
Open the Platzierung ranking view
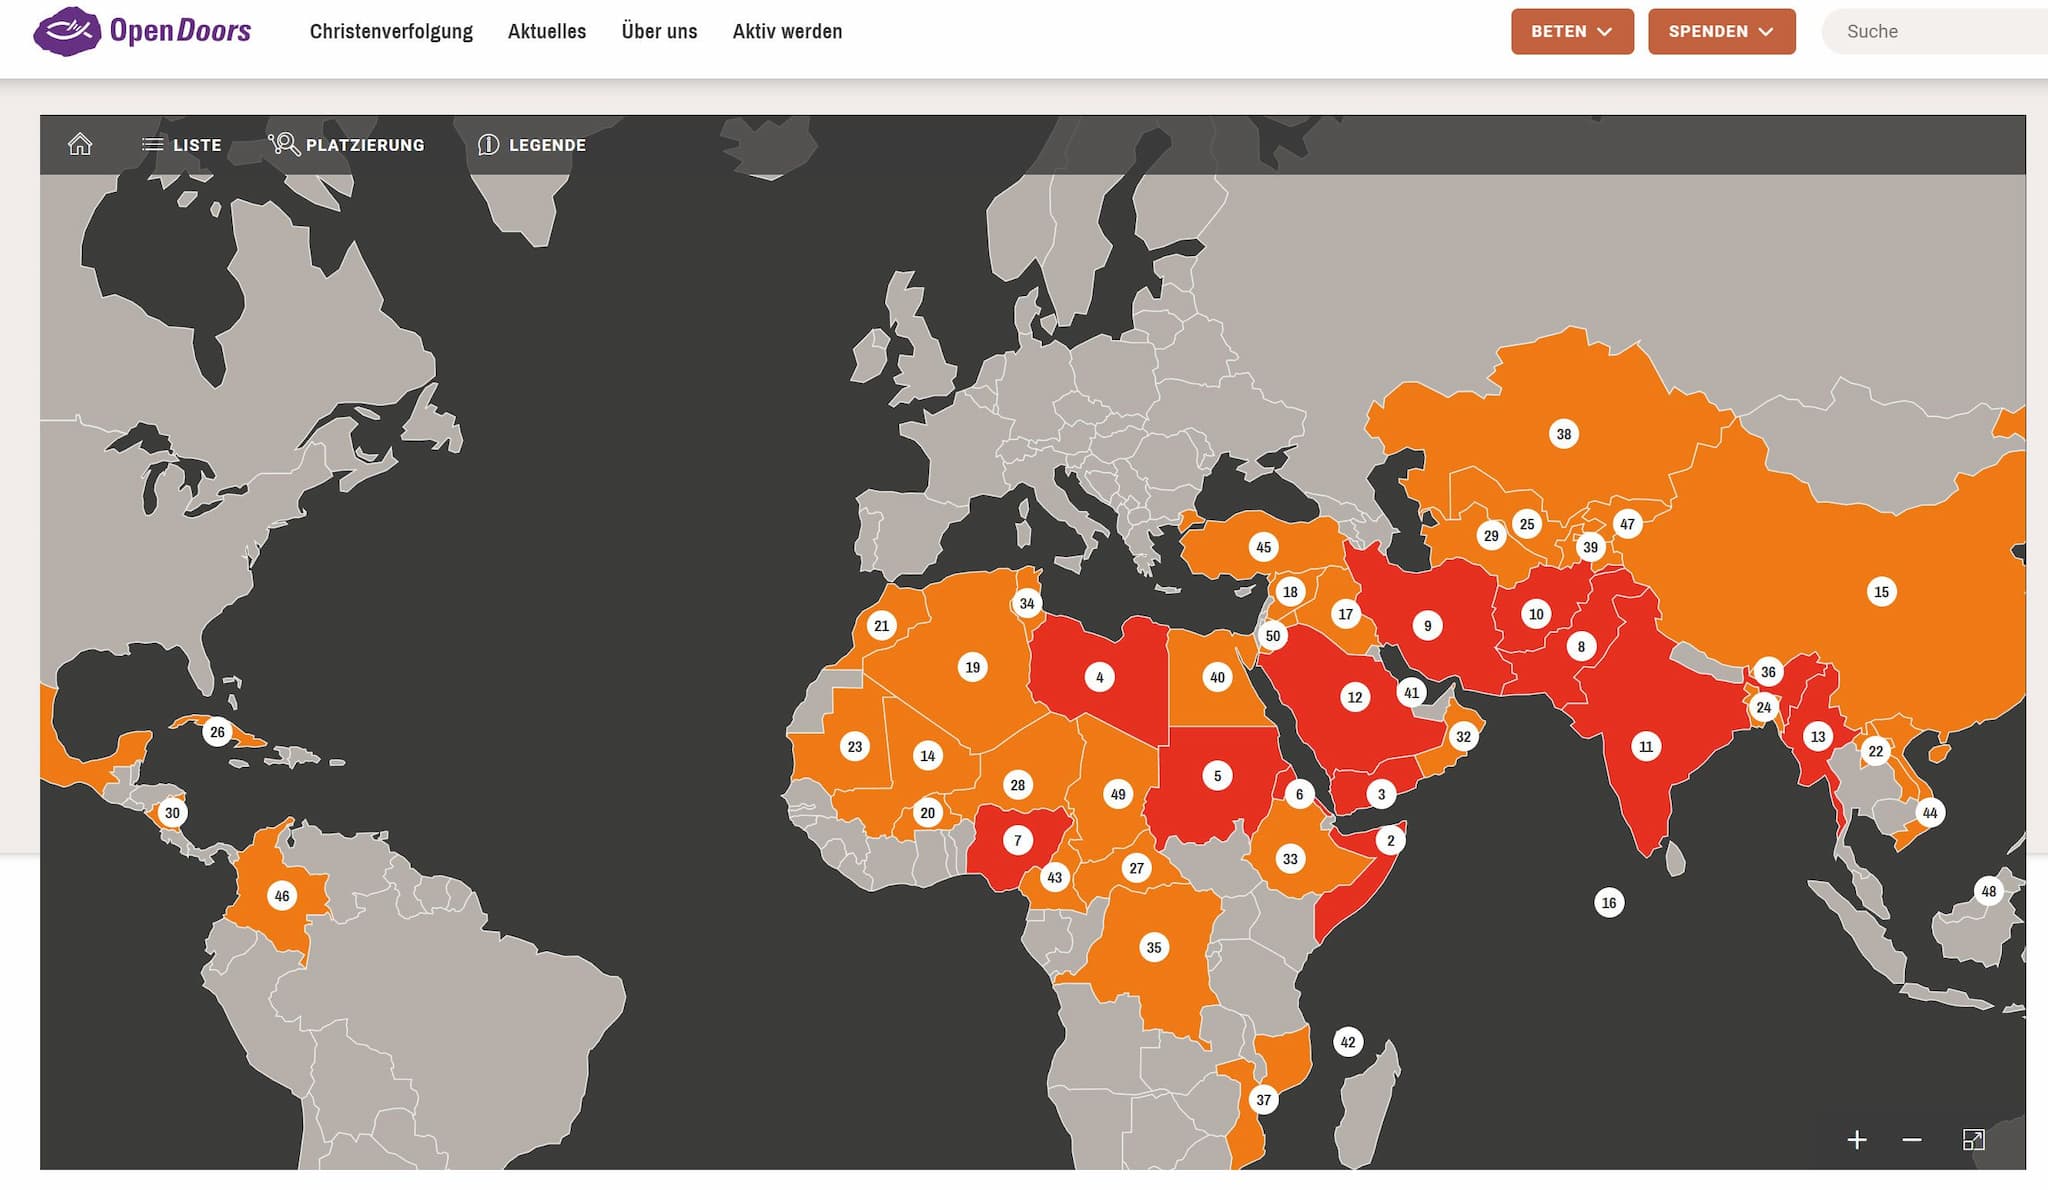[x=346, y=145]
